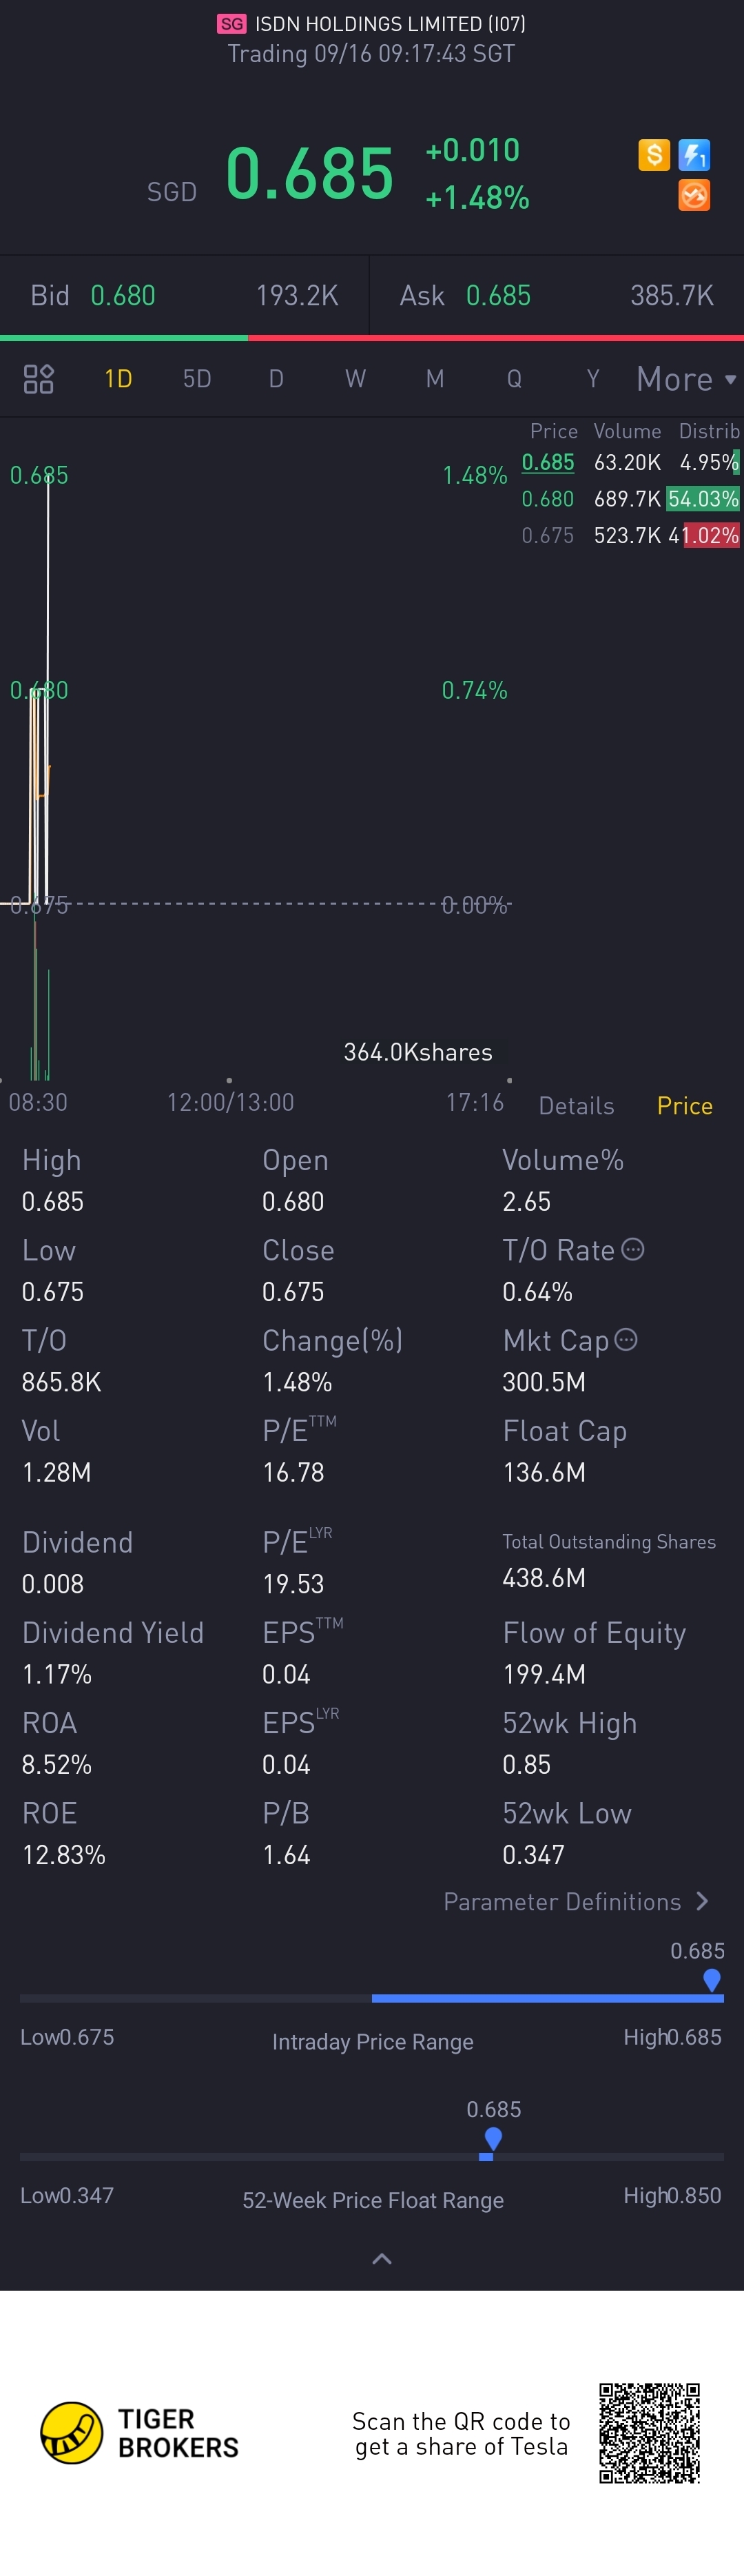Screen dimensions: 744x2576
Task: Click the Mkt Cap info icon
Action: click(626, 1339)
